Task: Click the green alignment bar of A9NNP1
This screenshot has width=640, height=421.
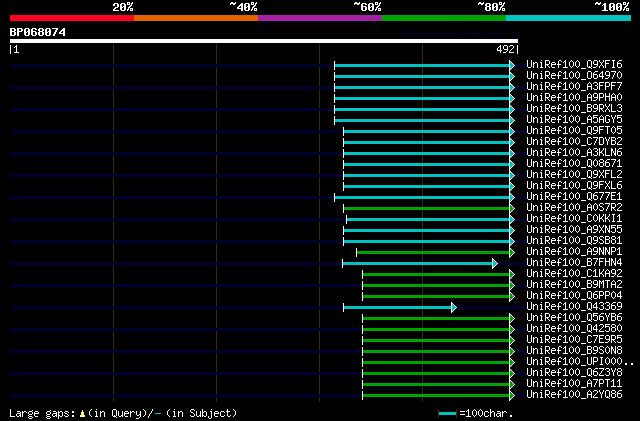Action: [x=433, y=252]
